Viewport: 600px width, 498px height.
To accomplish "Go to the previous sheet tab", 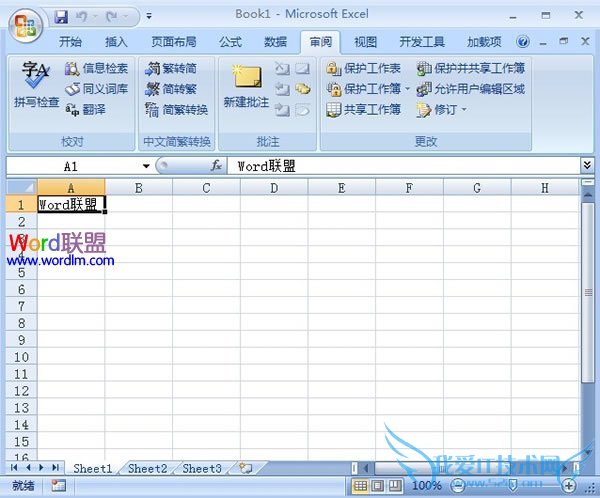I will click(28, 467).
